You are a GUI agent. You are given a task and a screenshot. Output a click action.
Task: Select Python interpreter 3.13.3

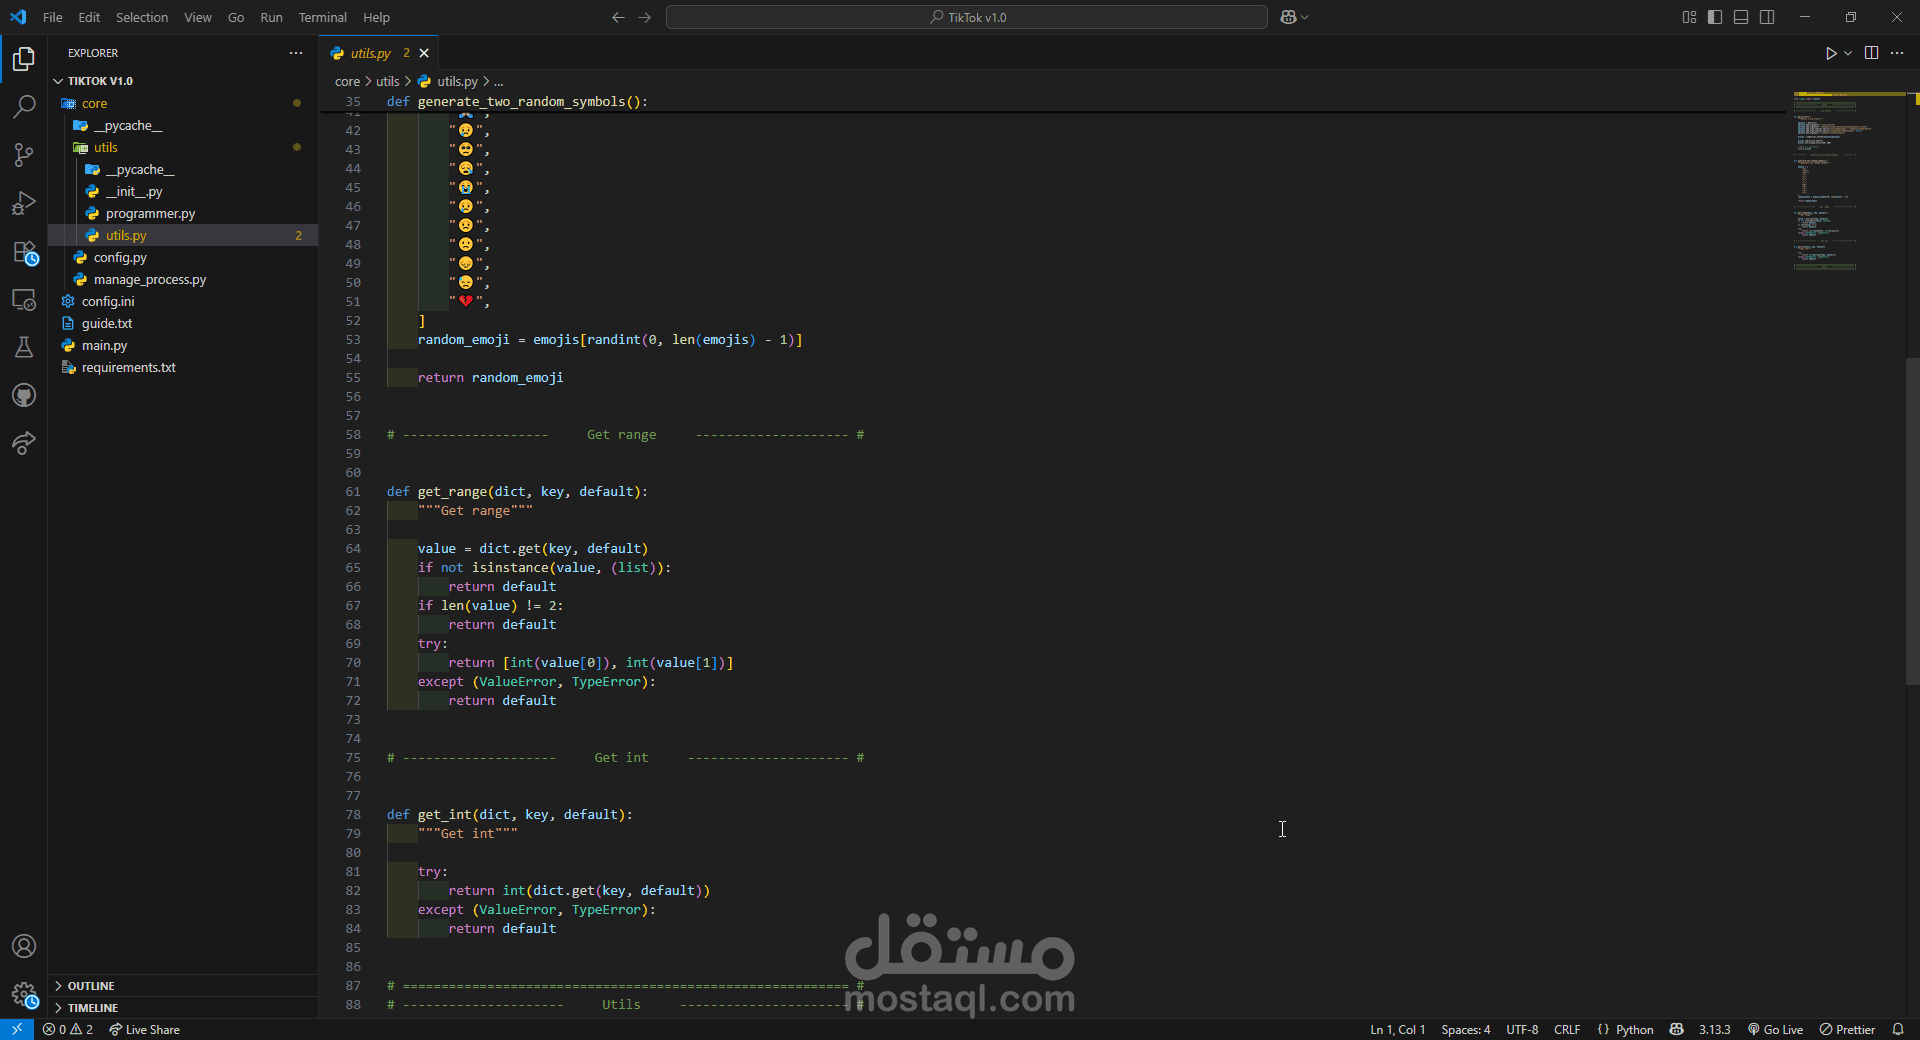(x=1714, y=1029)
